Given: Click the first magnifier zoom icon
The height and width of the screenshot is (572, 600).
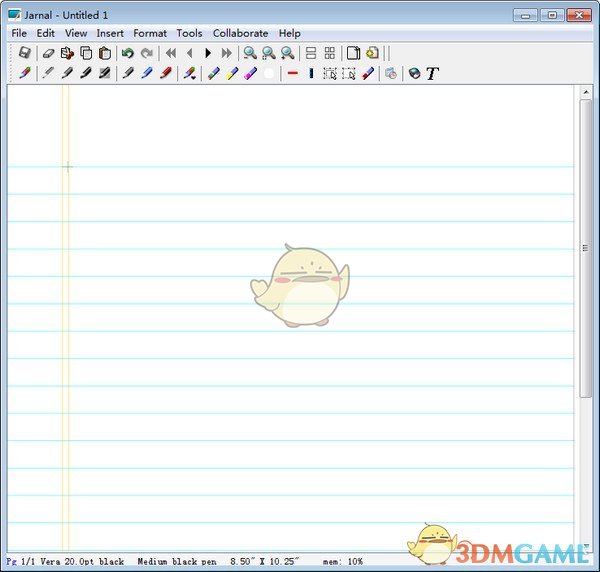Looking at the screenshot, I should [x=250, y=53].
